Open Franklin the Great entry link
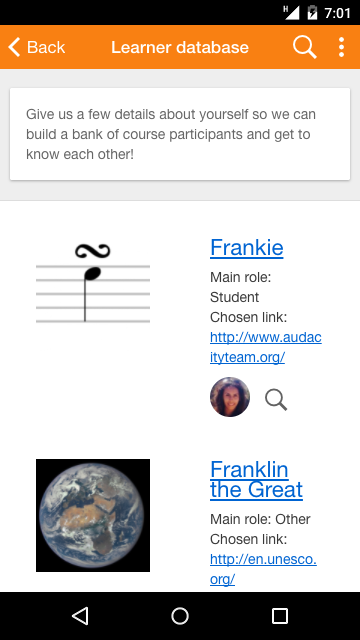The width and height of the screenshot is (360, 640). tap(256, 479)
